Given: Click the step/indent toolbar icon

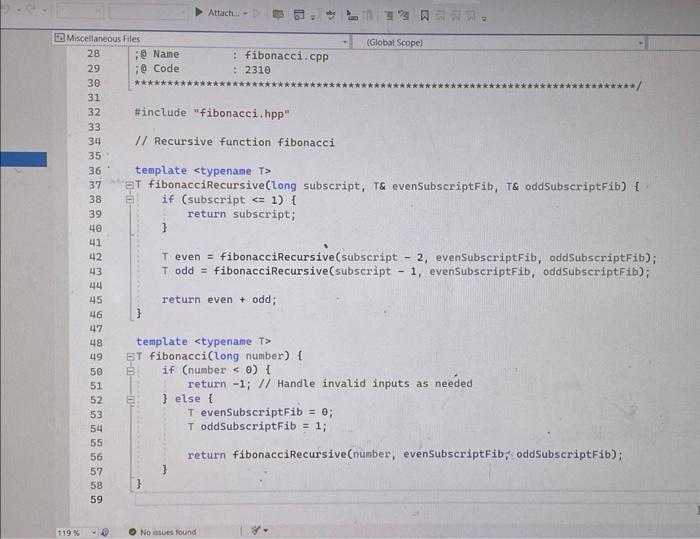Looking at the screenshot, I should 352,16.
